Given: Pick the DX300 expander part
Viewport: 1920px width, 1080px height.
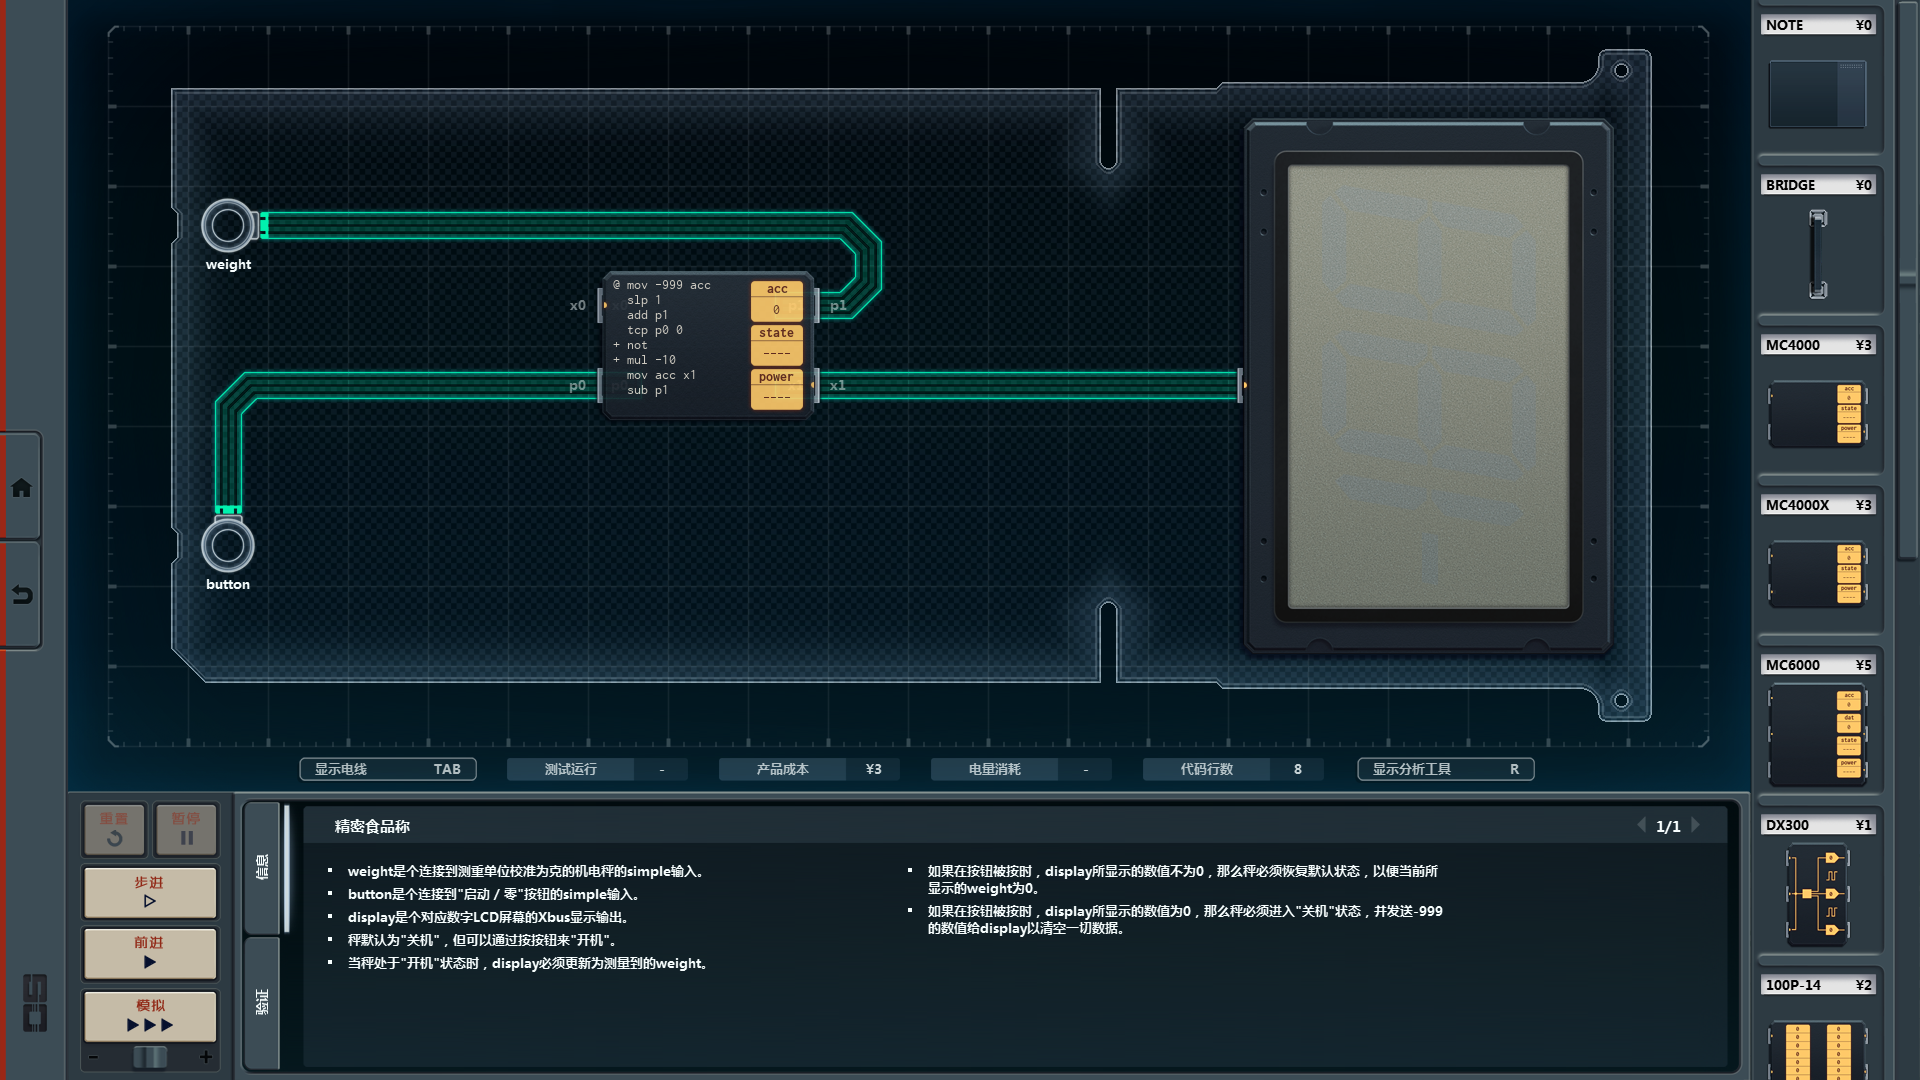Looking at the screenshot, I should click(x=1817, y=893).
